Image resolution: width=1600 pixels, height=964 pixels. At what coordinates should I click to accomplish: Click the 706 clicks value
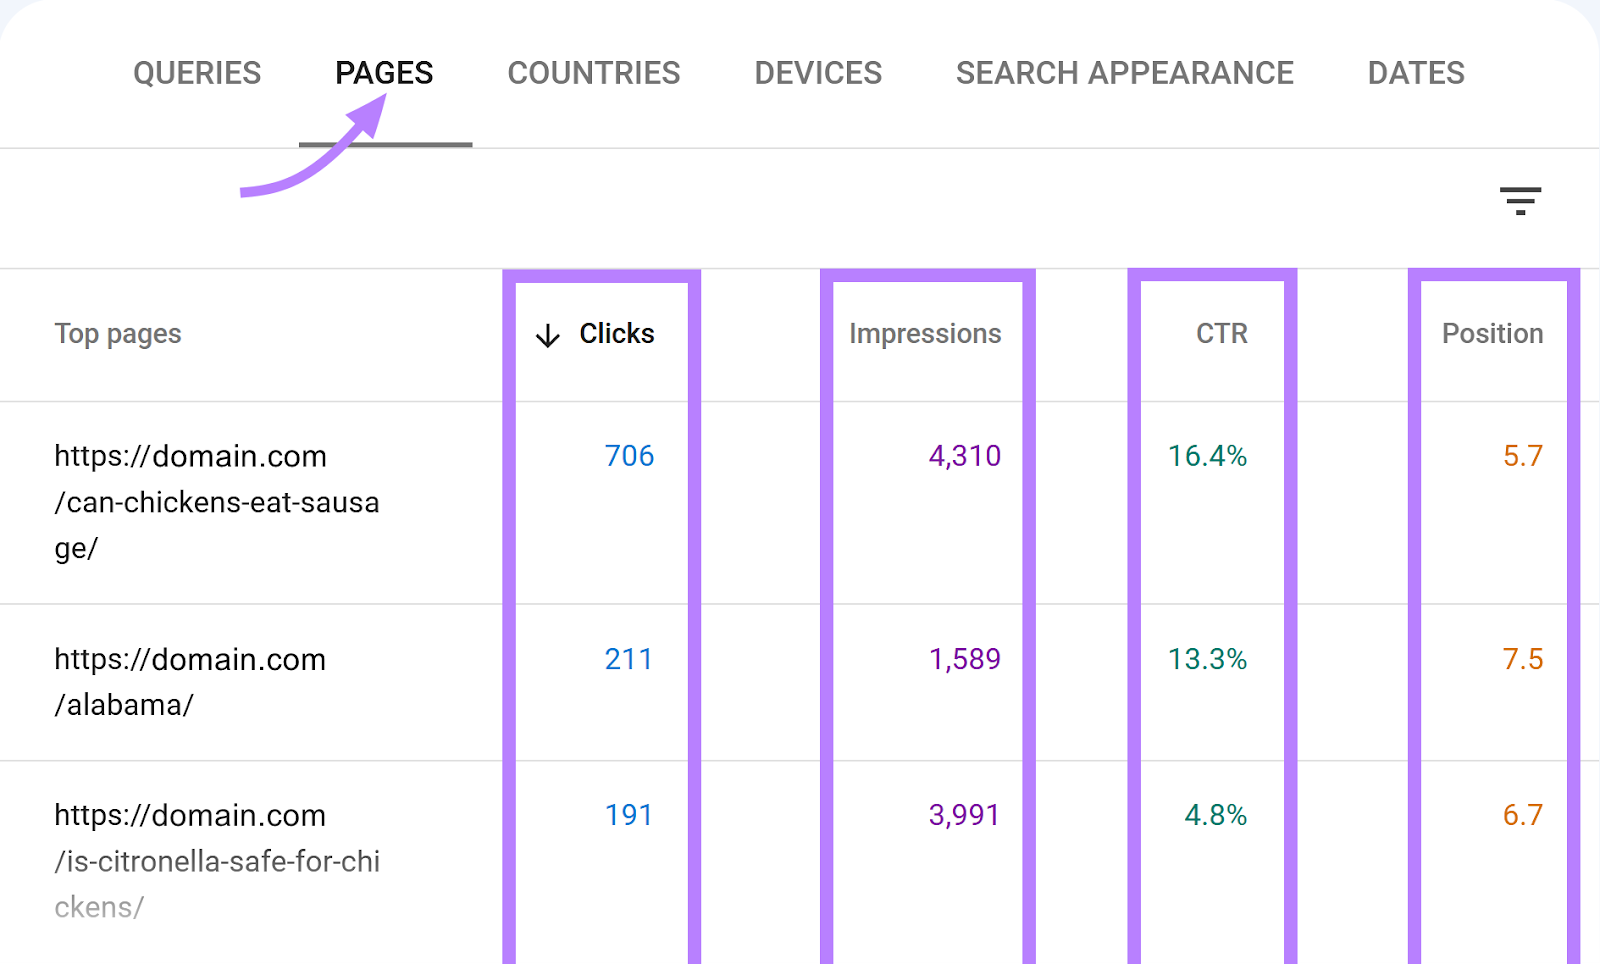(x=629, y=456)
